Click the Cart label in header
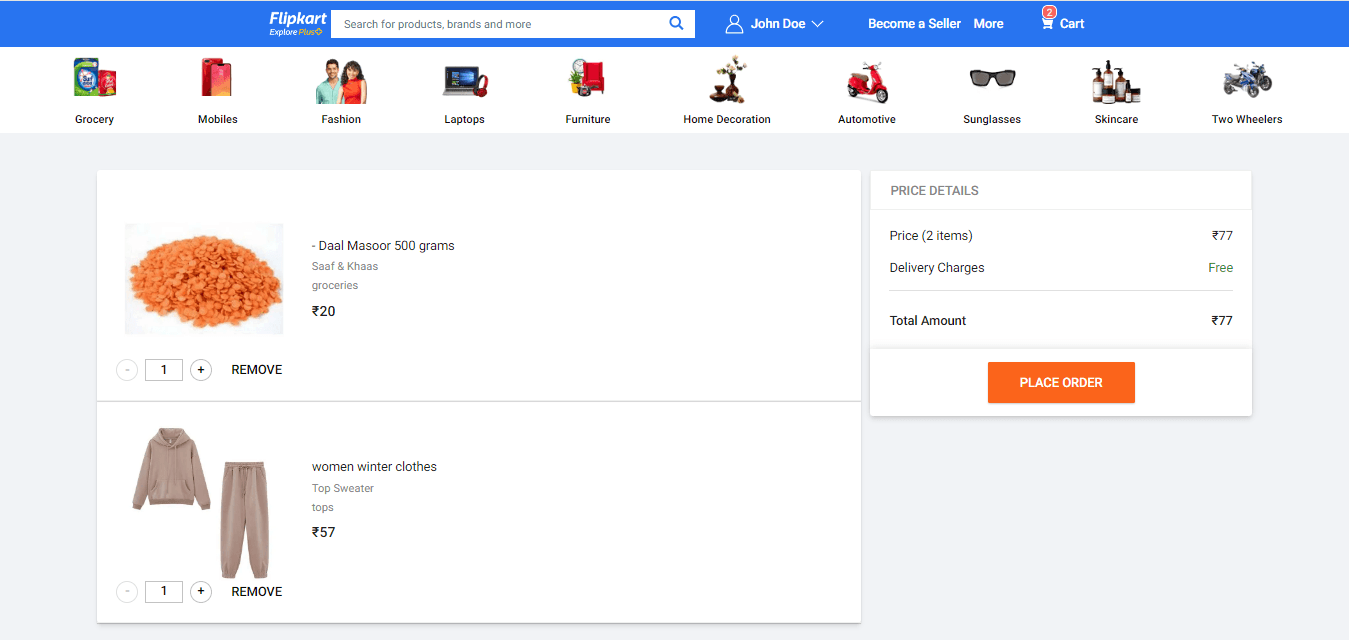 tap(1072, 24)
